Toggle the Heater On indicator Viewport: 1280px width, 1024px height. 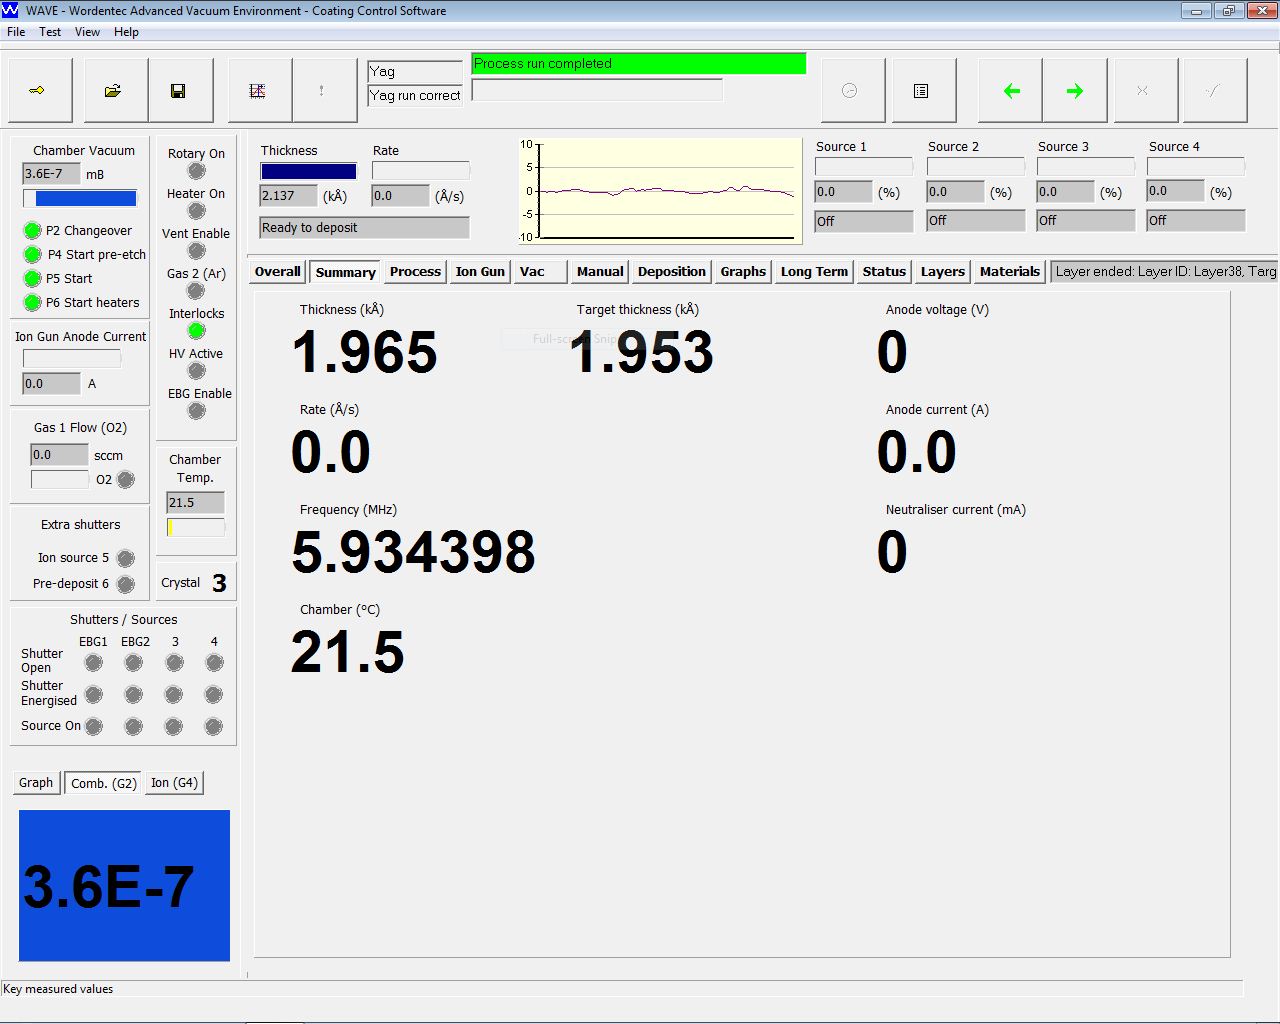(197, 211)
